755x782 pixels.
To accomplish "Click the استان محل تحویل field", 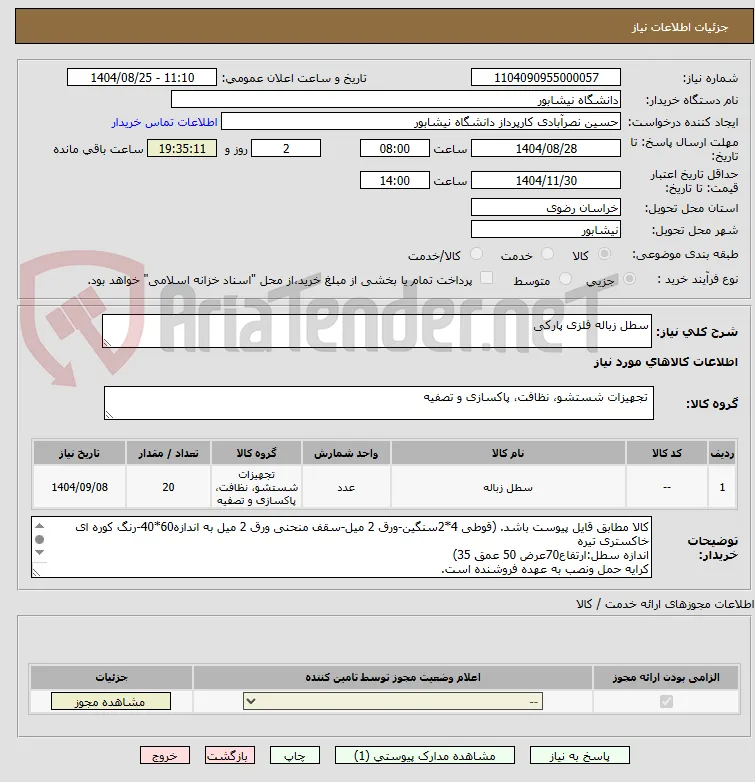I will pos(546,207).
